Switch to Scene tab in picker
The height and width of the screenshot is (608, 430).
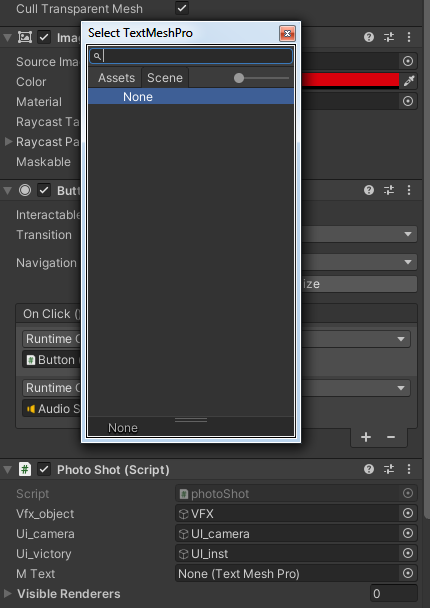165,78
